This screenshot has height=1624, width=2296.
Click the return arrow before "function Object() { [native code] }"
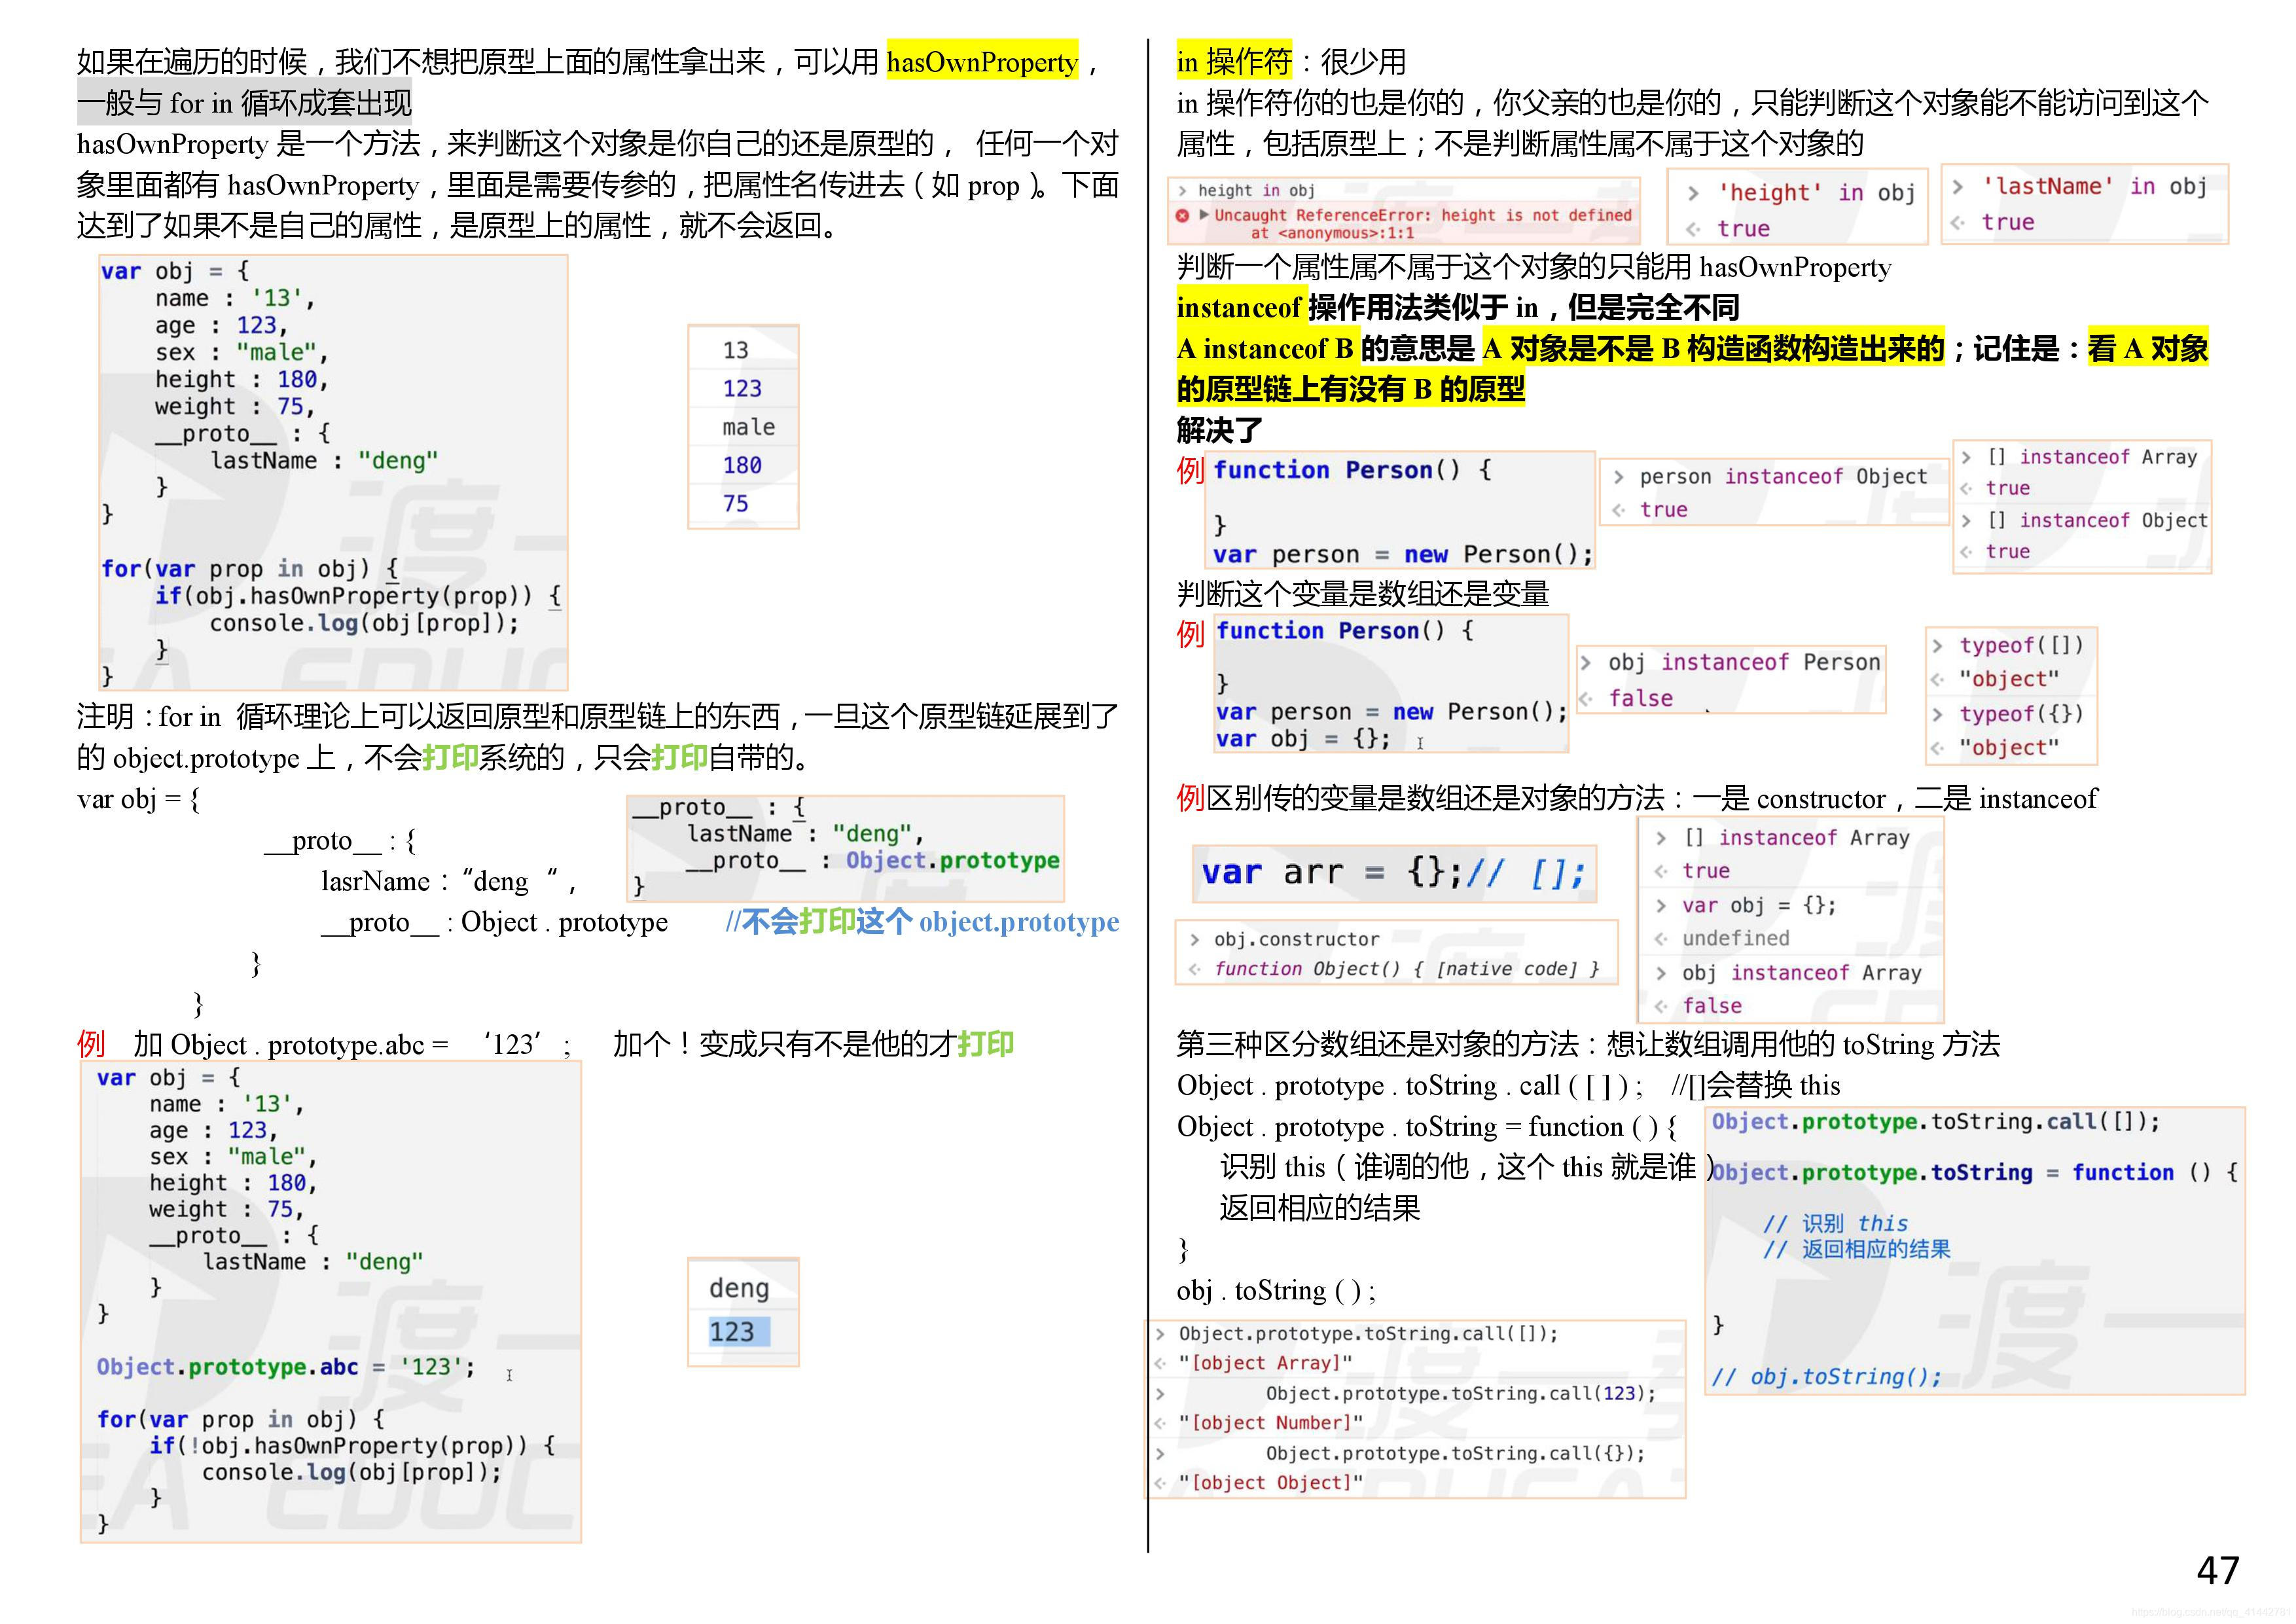tap(1194, 969)
